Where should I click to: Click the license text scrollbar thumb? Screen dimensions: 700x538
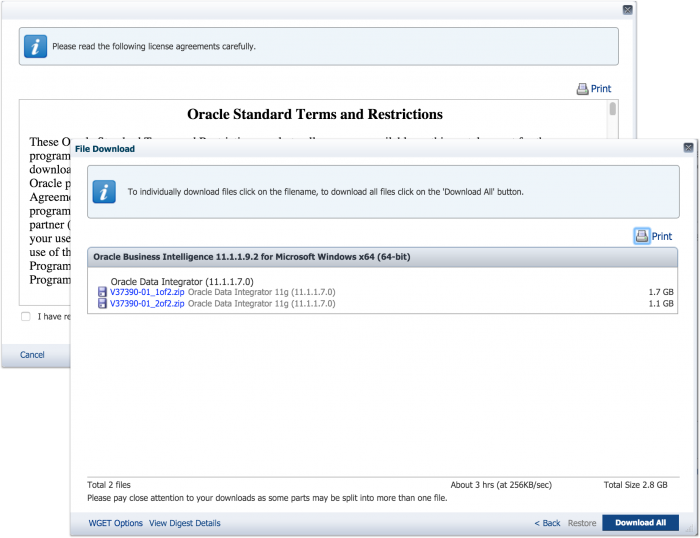[x=612, y=108]
